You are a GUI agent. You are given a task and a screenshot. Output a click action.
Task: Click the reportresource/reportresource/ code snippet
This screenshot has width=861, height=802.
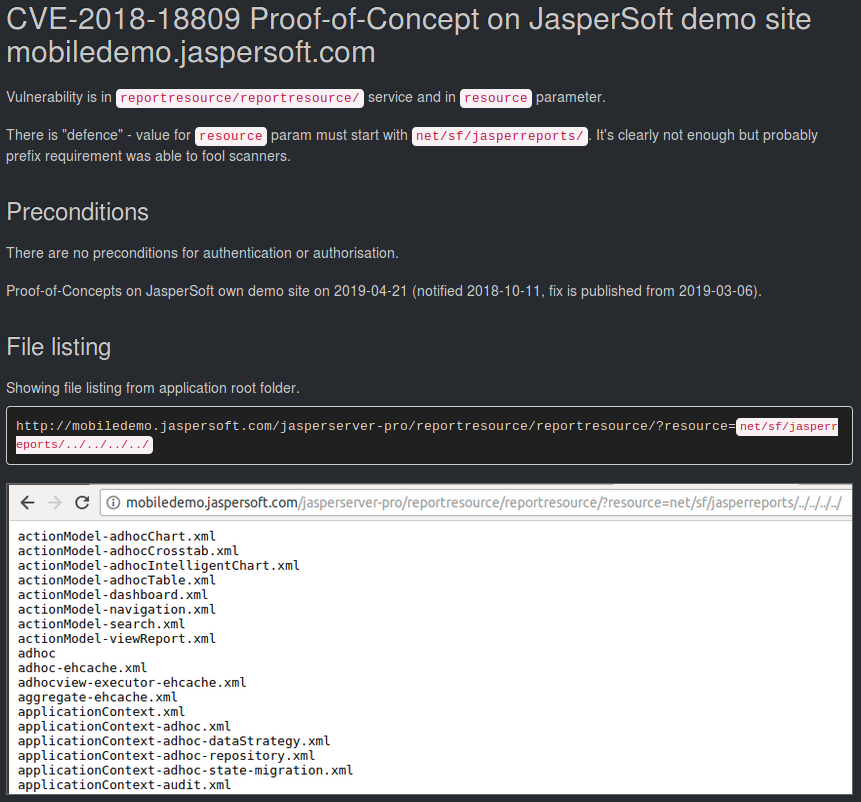coord(239,98)
